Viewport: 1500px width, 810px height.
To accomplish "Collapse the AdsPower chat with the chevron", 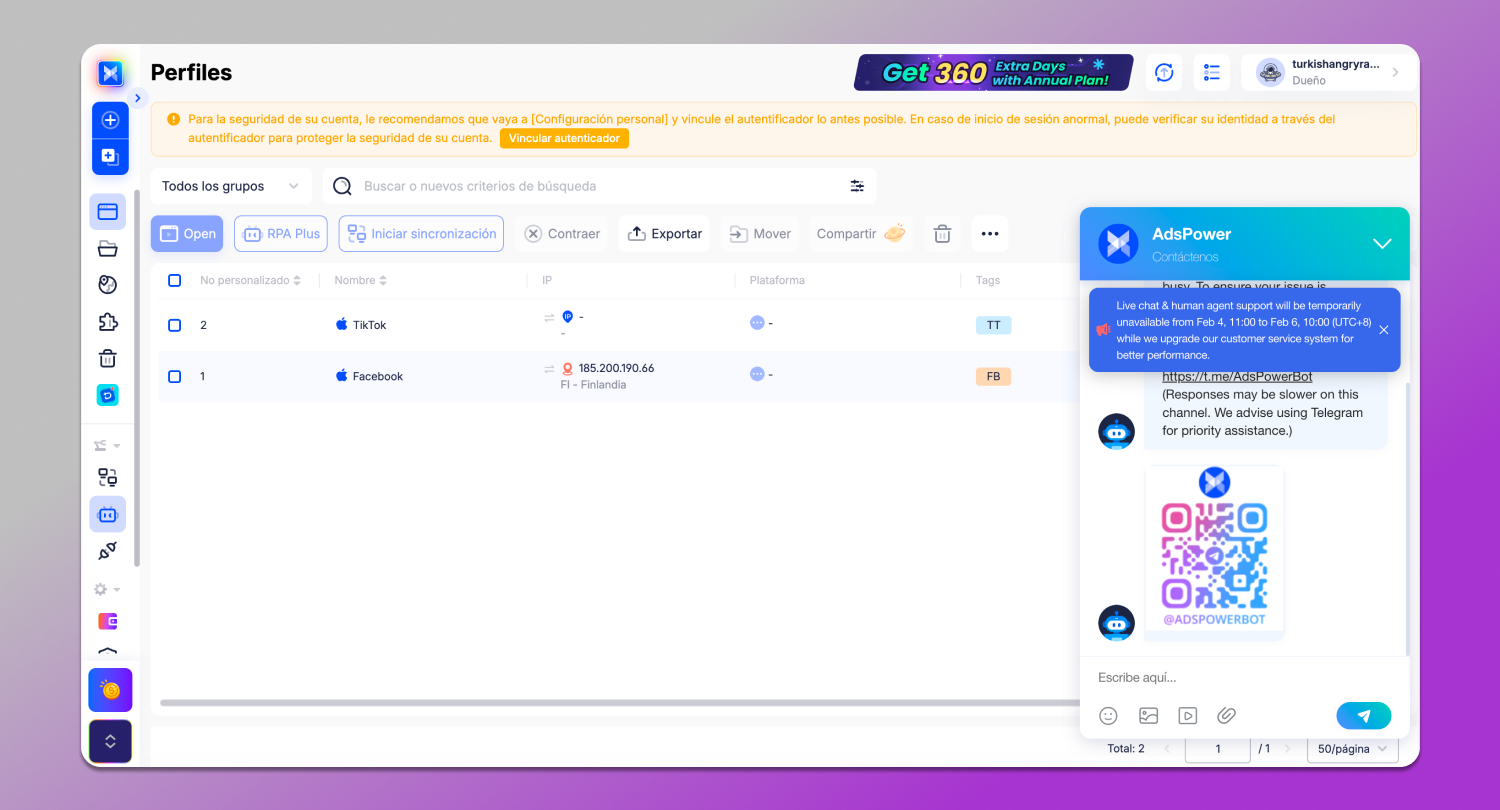I will pyautogui.click(x=1383, y=243).
